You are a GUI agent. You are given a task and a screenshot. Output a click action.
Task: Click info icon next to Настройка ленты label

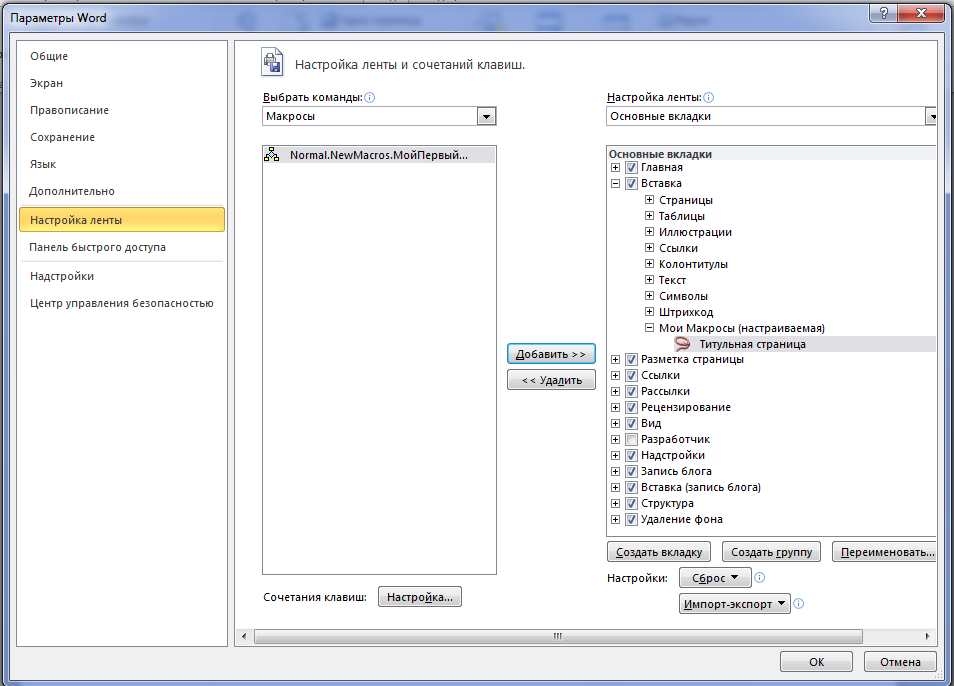click(708, 97)
